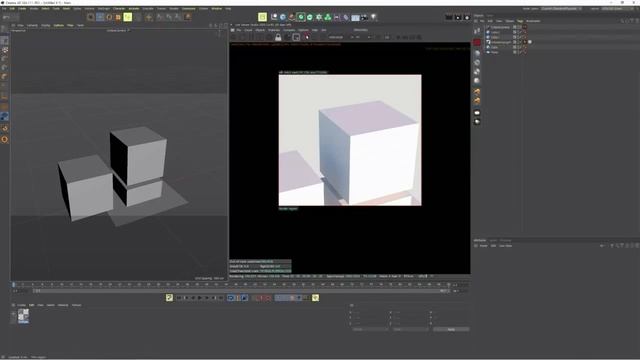This screenshot has height=360, width=640.
Task: Toggle the enable check on OctaneCamera row
Action: [520, 27]
